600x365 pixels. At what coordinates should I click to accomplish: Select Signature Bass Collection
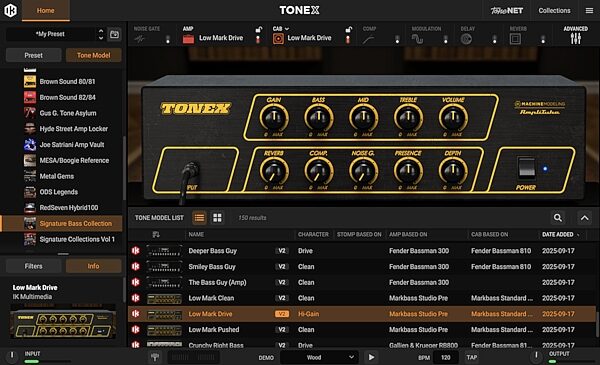point(62,223)
